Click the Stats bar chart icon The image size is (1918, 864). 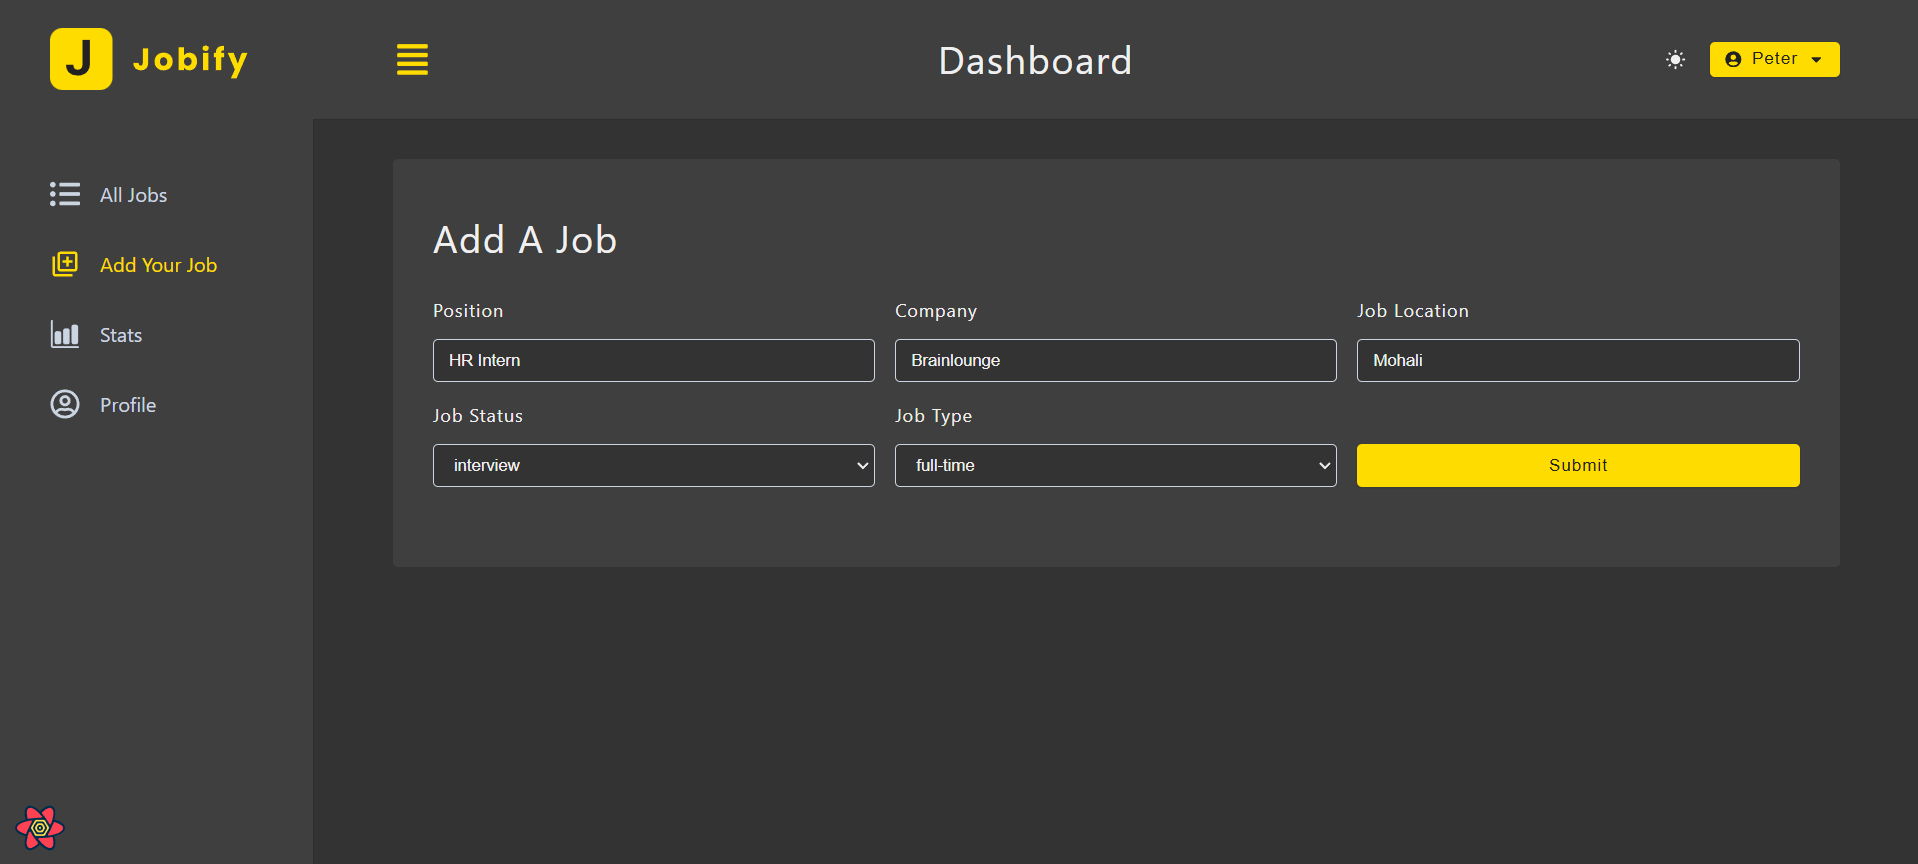65,334
